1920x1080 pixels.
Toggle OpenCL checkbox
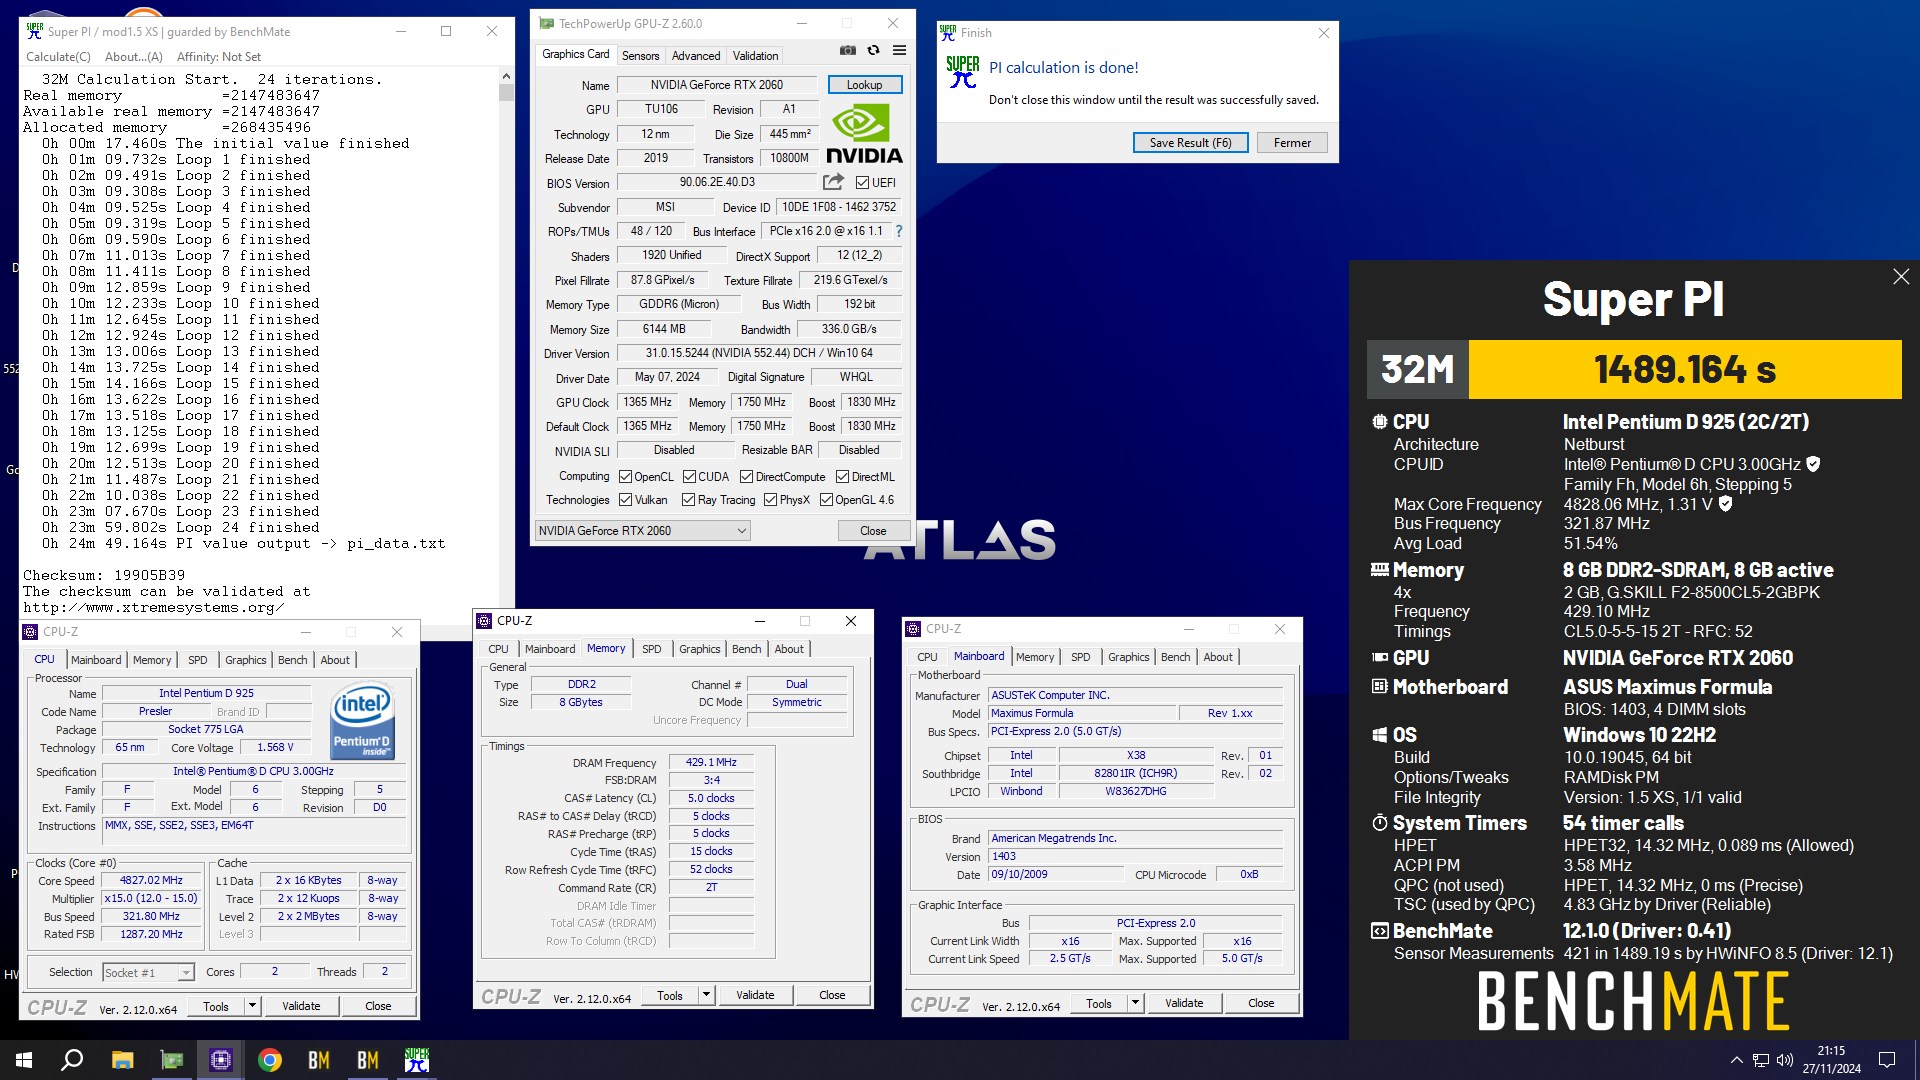coord(625,476)
